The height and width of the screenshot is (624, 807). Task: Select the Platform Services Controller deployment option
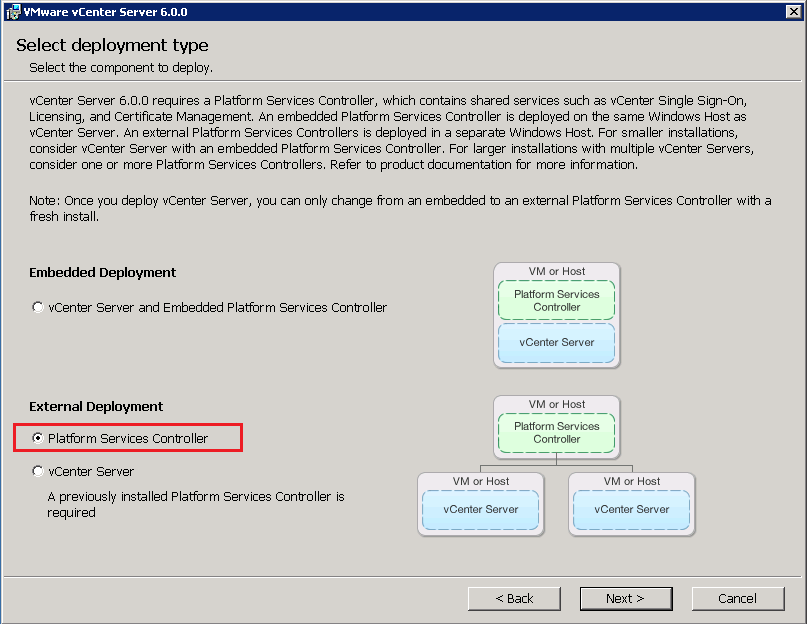point(37,437)
